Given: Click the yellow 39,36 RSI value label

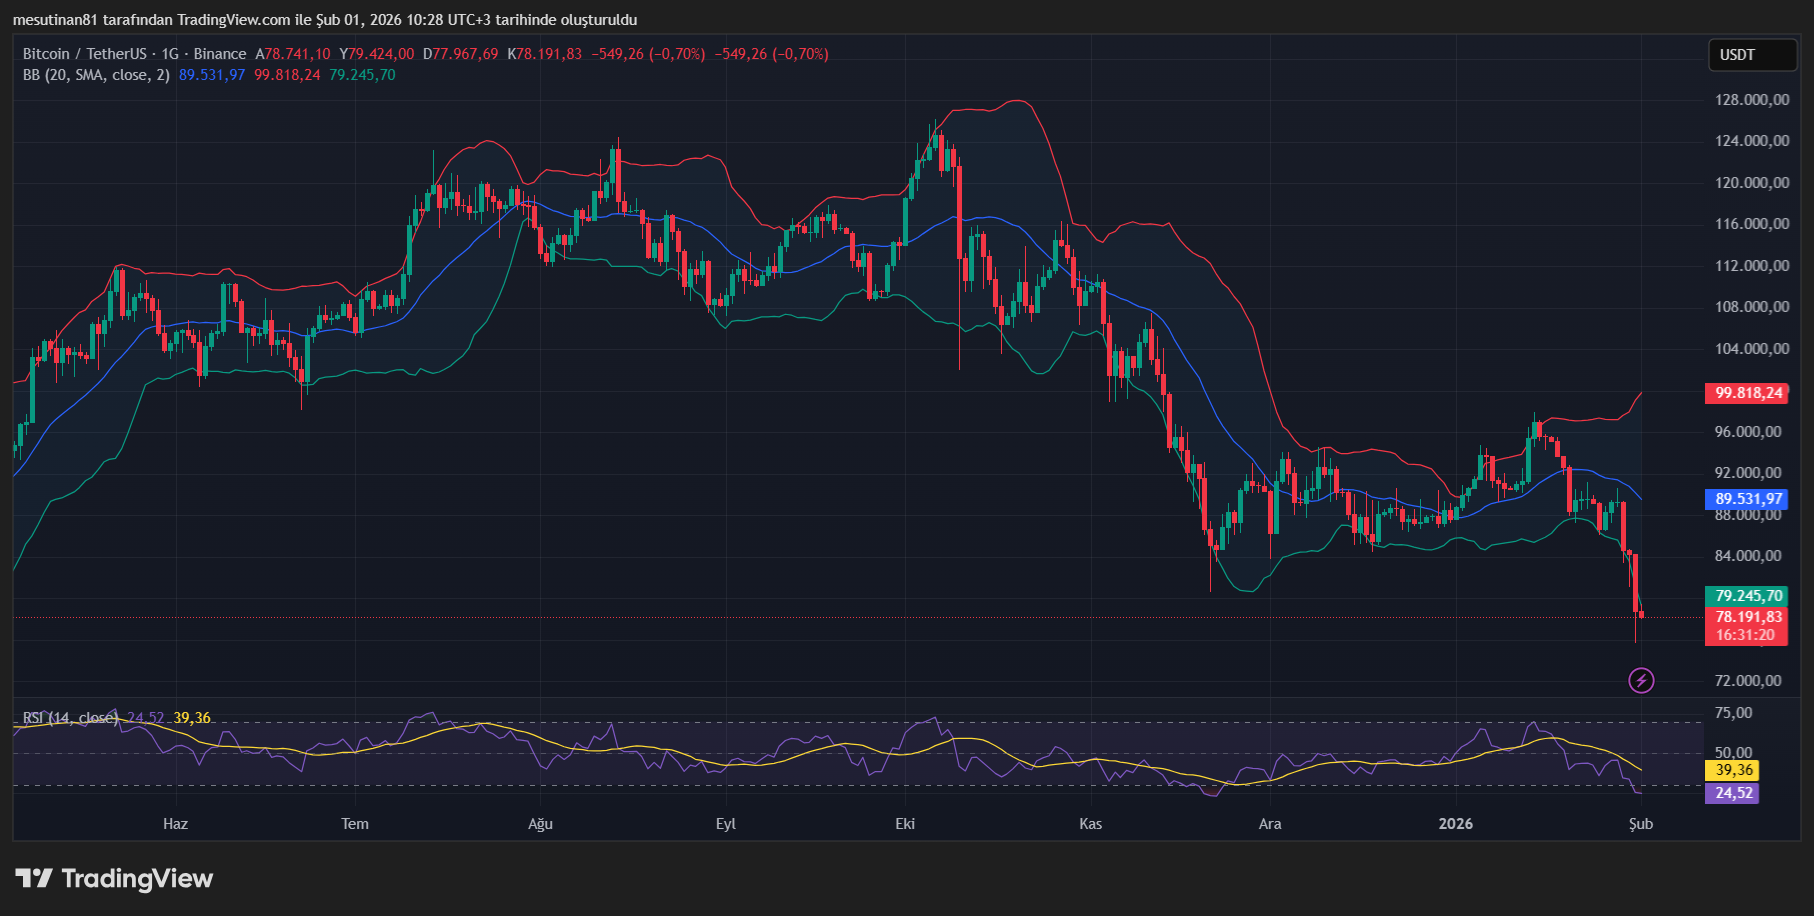Looking at the screenshot, I should (1733, 770).
